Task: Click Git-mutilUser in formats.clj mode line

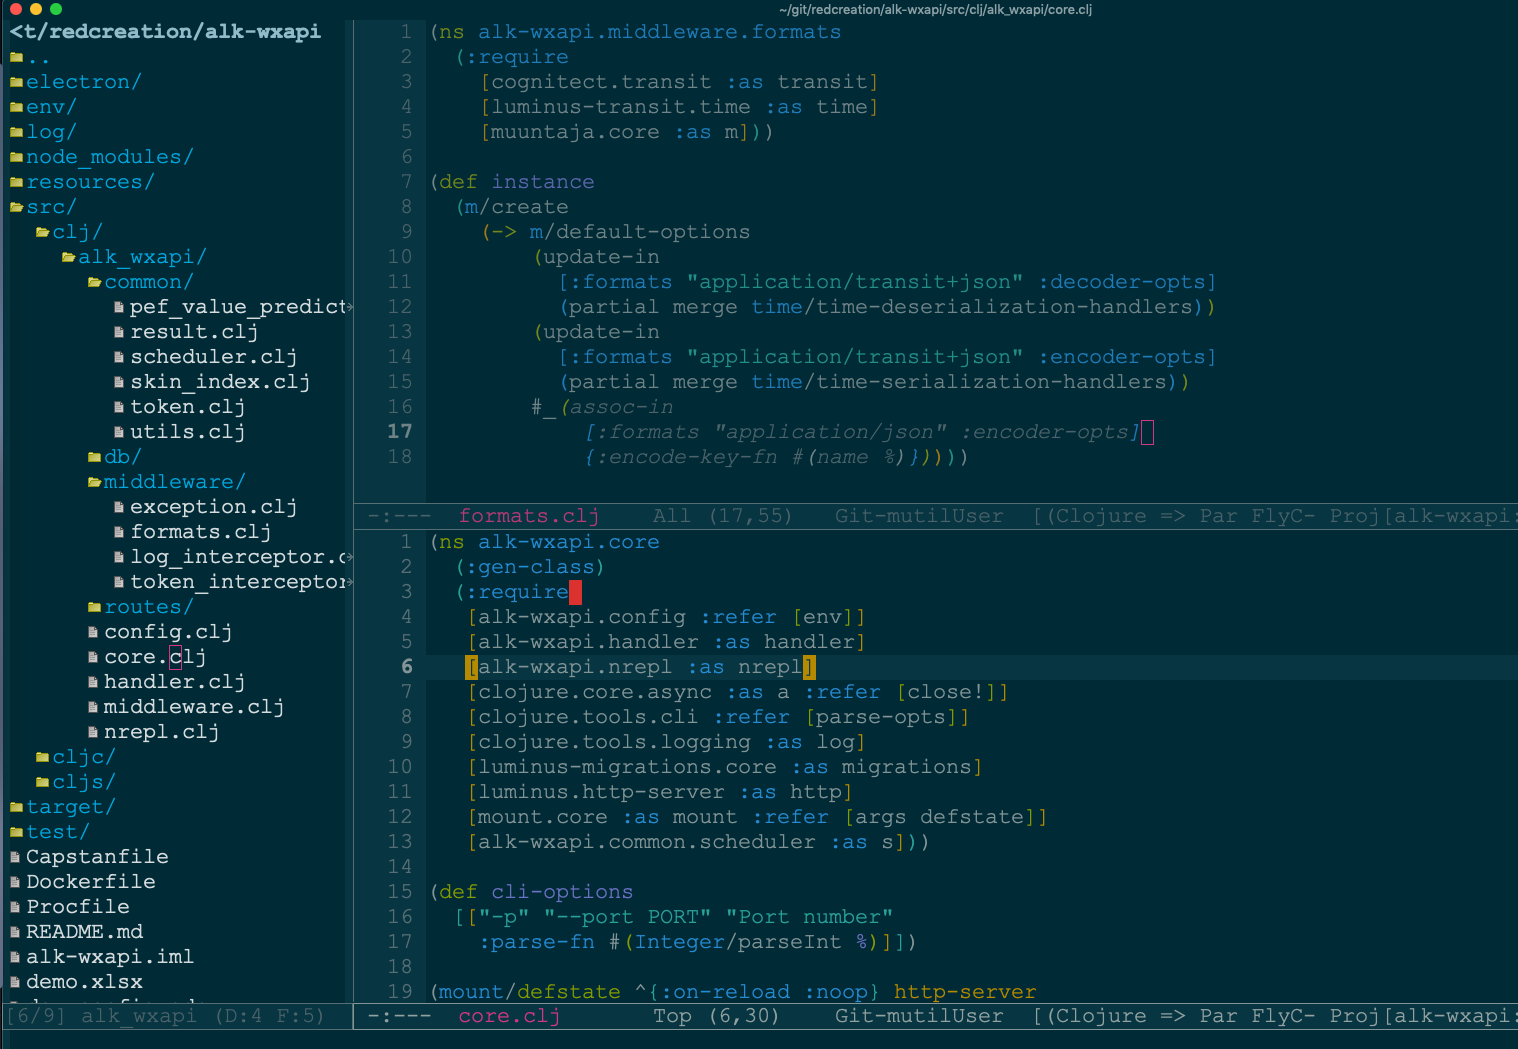Action: pos(919,516)
